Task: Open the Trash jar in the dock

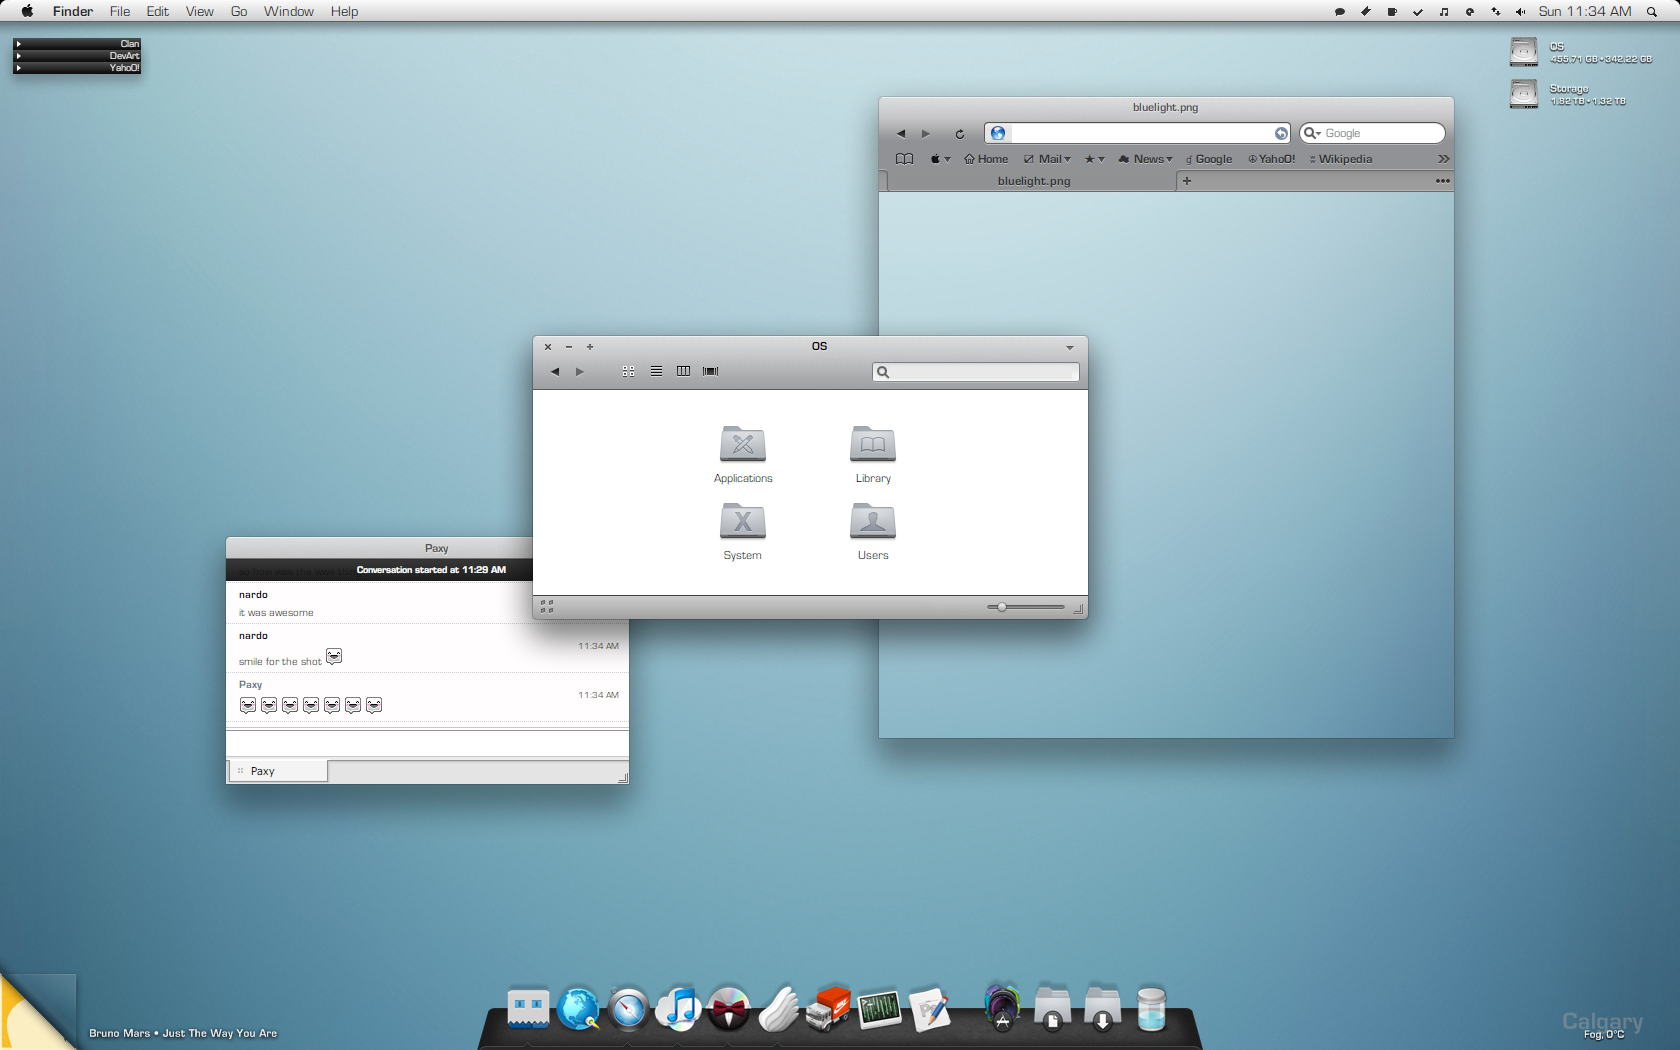Action: [1152, 1009]
